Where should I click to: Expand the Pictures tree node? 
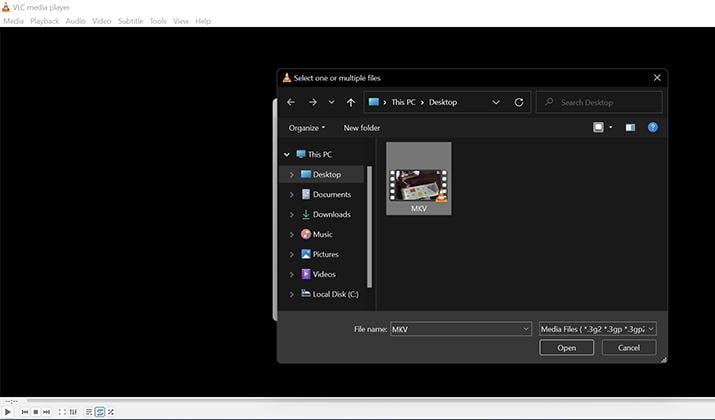291,254
